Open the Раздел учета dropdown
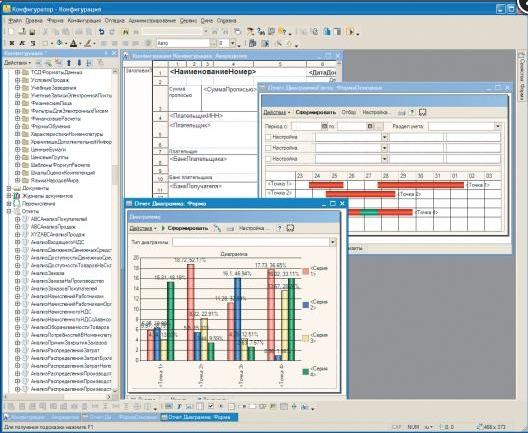Screen dimensions: 528x433 (498, 126)
